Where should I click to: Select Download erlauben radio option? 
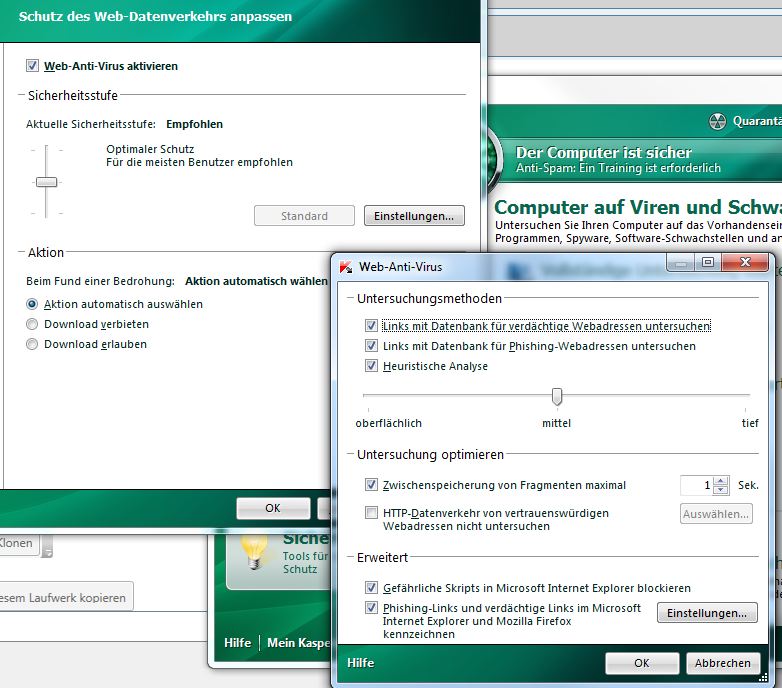click(32, 344)
